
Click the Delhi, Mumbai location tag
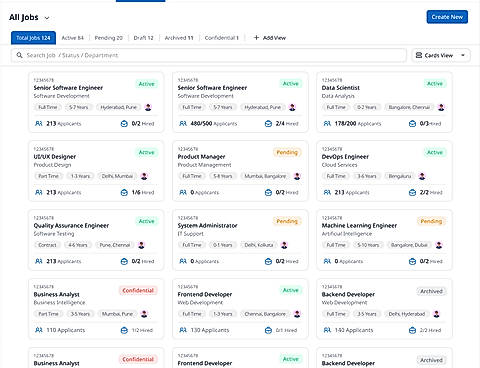point(117,176)
